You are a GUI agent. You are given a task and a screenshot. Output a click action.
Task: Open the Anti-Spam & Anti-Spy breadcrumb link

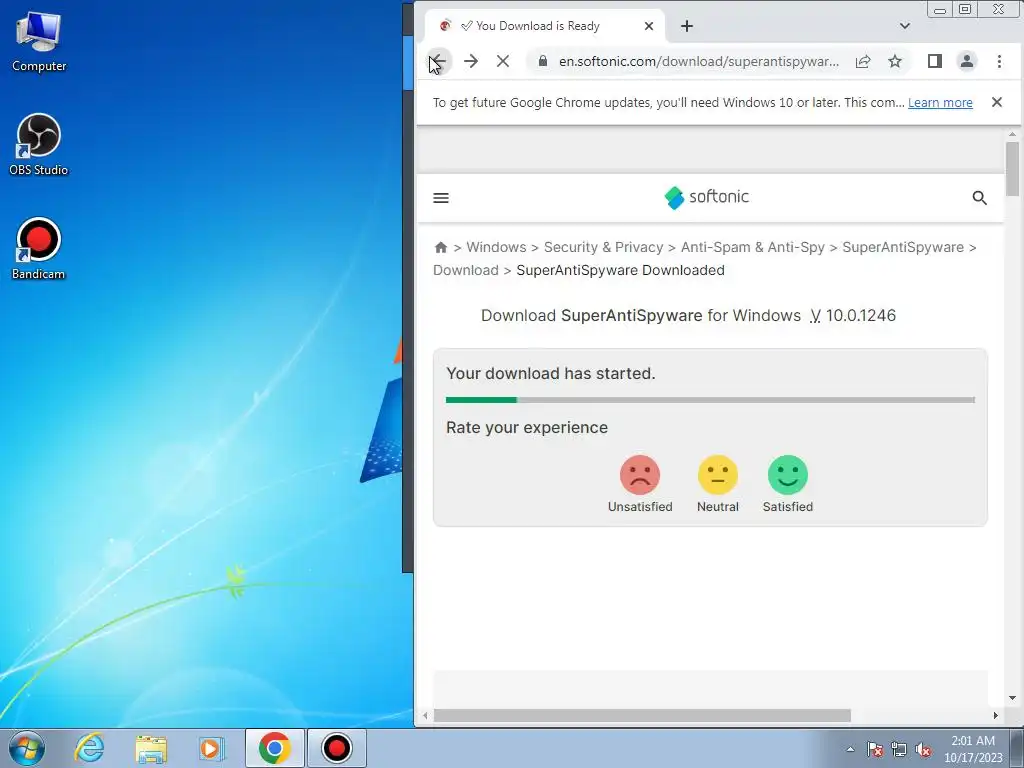pyautogui.click(x=752, y=248)
